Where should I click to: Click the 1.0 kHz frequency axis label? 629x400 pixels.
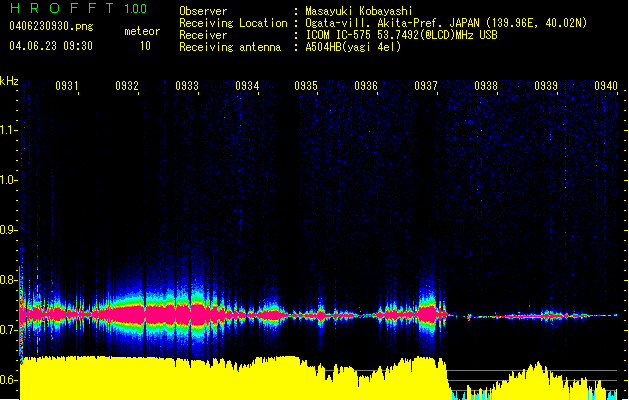(x=8, y=180)
